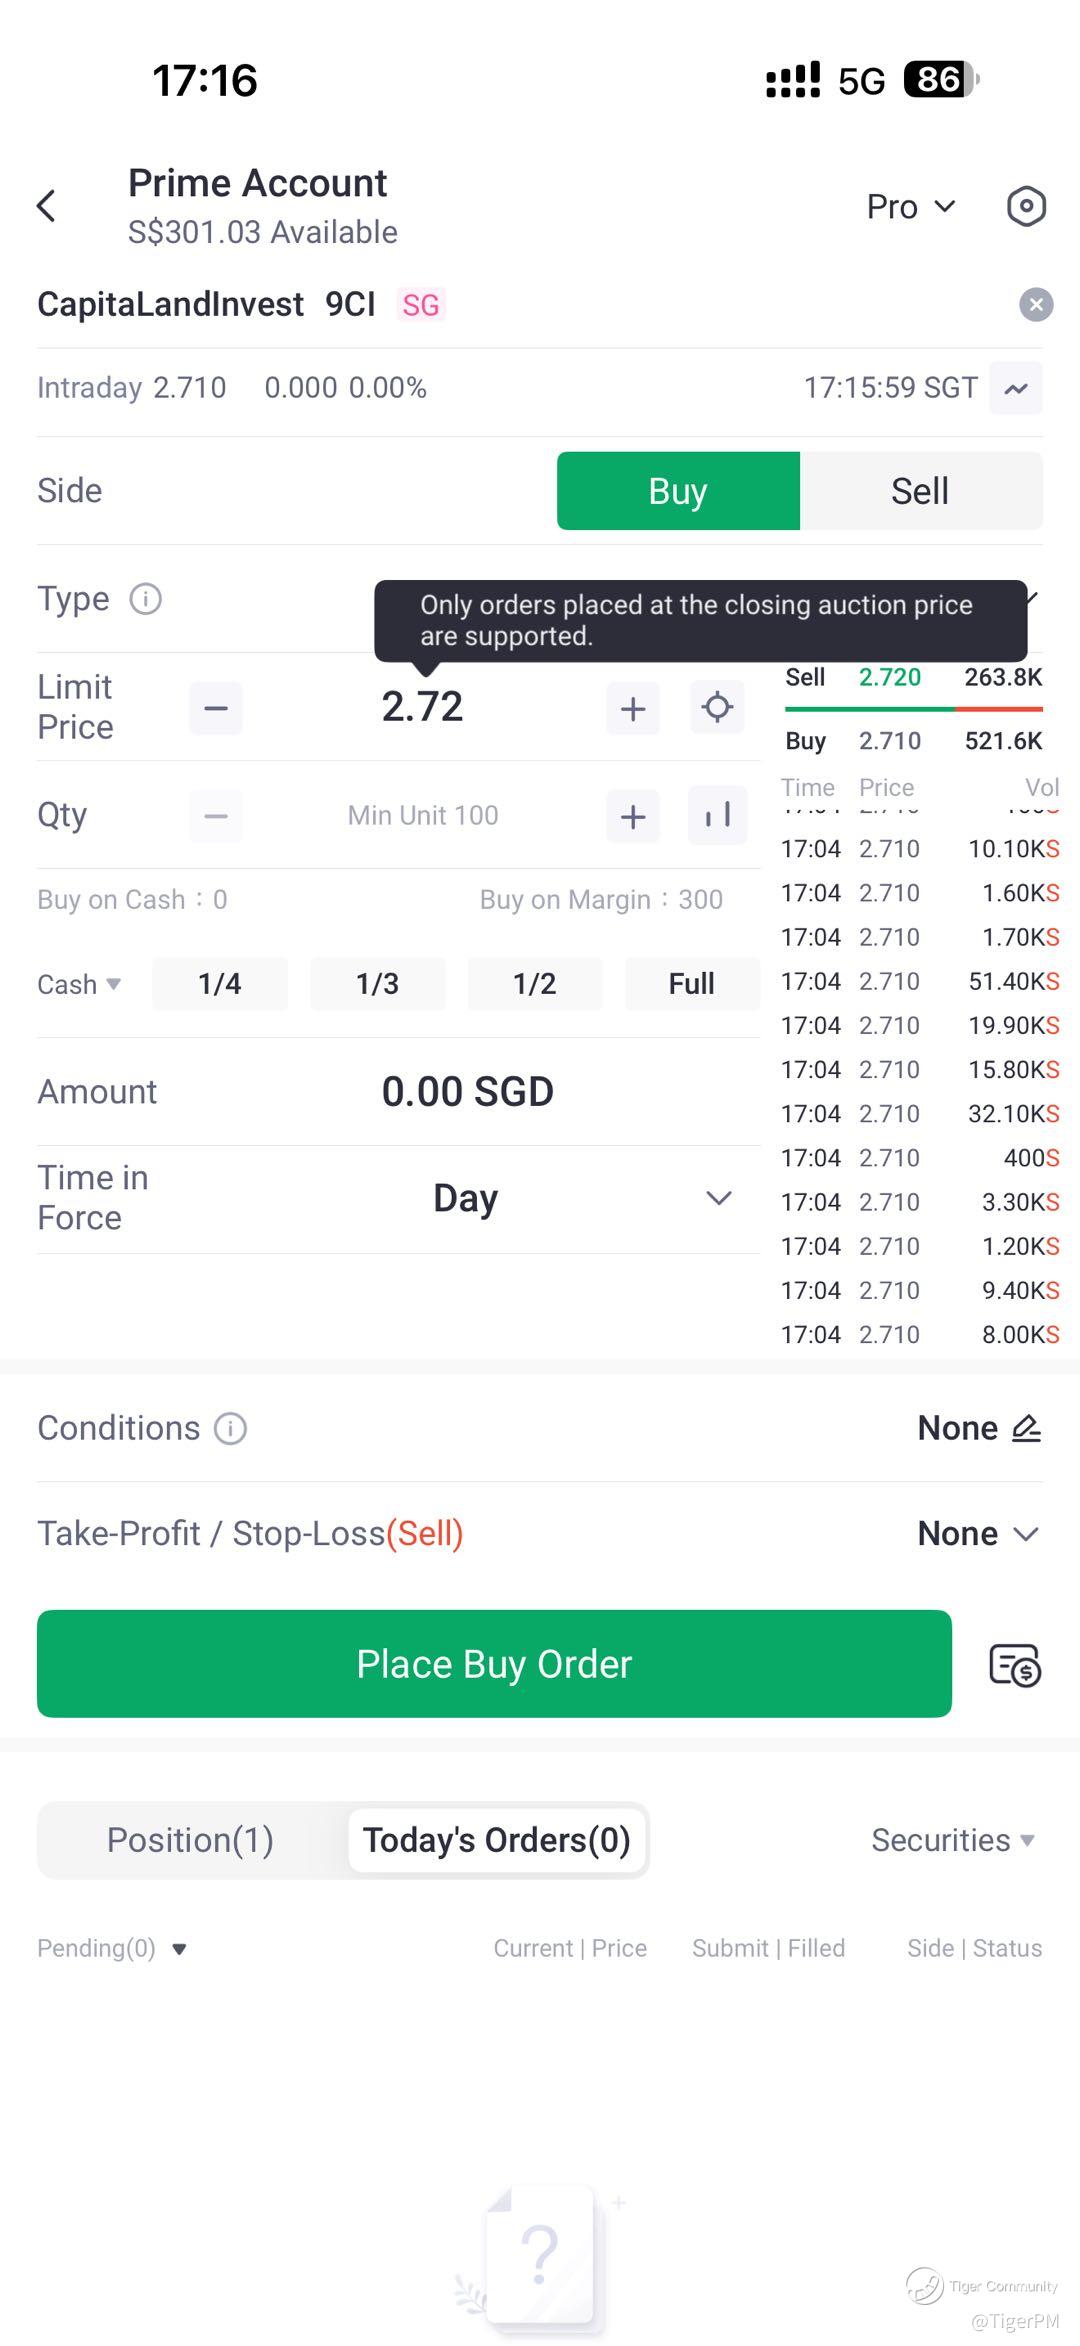Choose the Full quantity option
Viewport: 1080px width, 2346px height.
click(692, 984)
